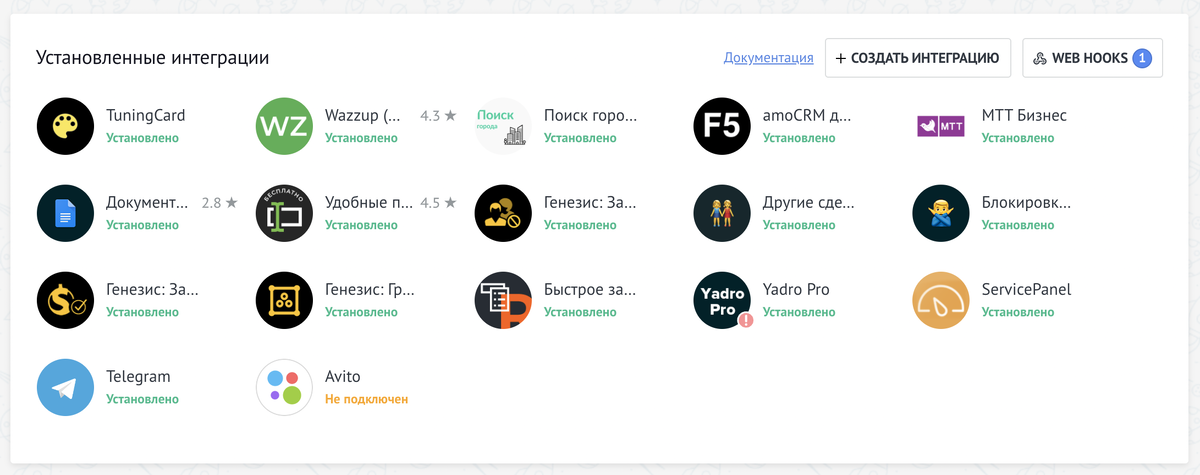The width and height of the screenshot is (1200, 475).
Task: Open the Другие сде… two-people icon
Action: [x=722, y=213]
